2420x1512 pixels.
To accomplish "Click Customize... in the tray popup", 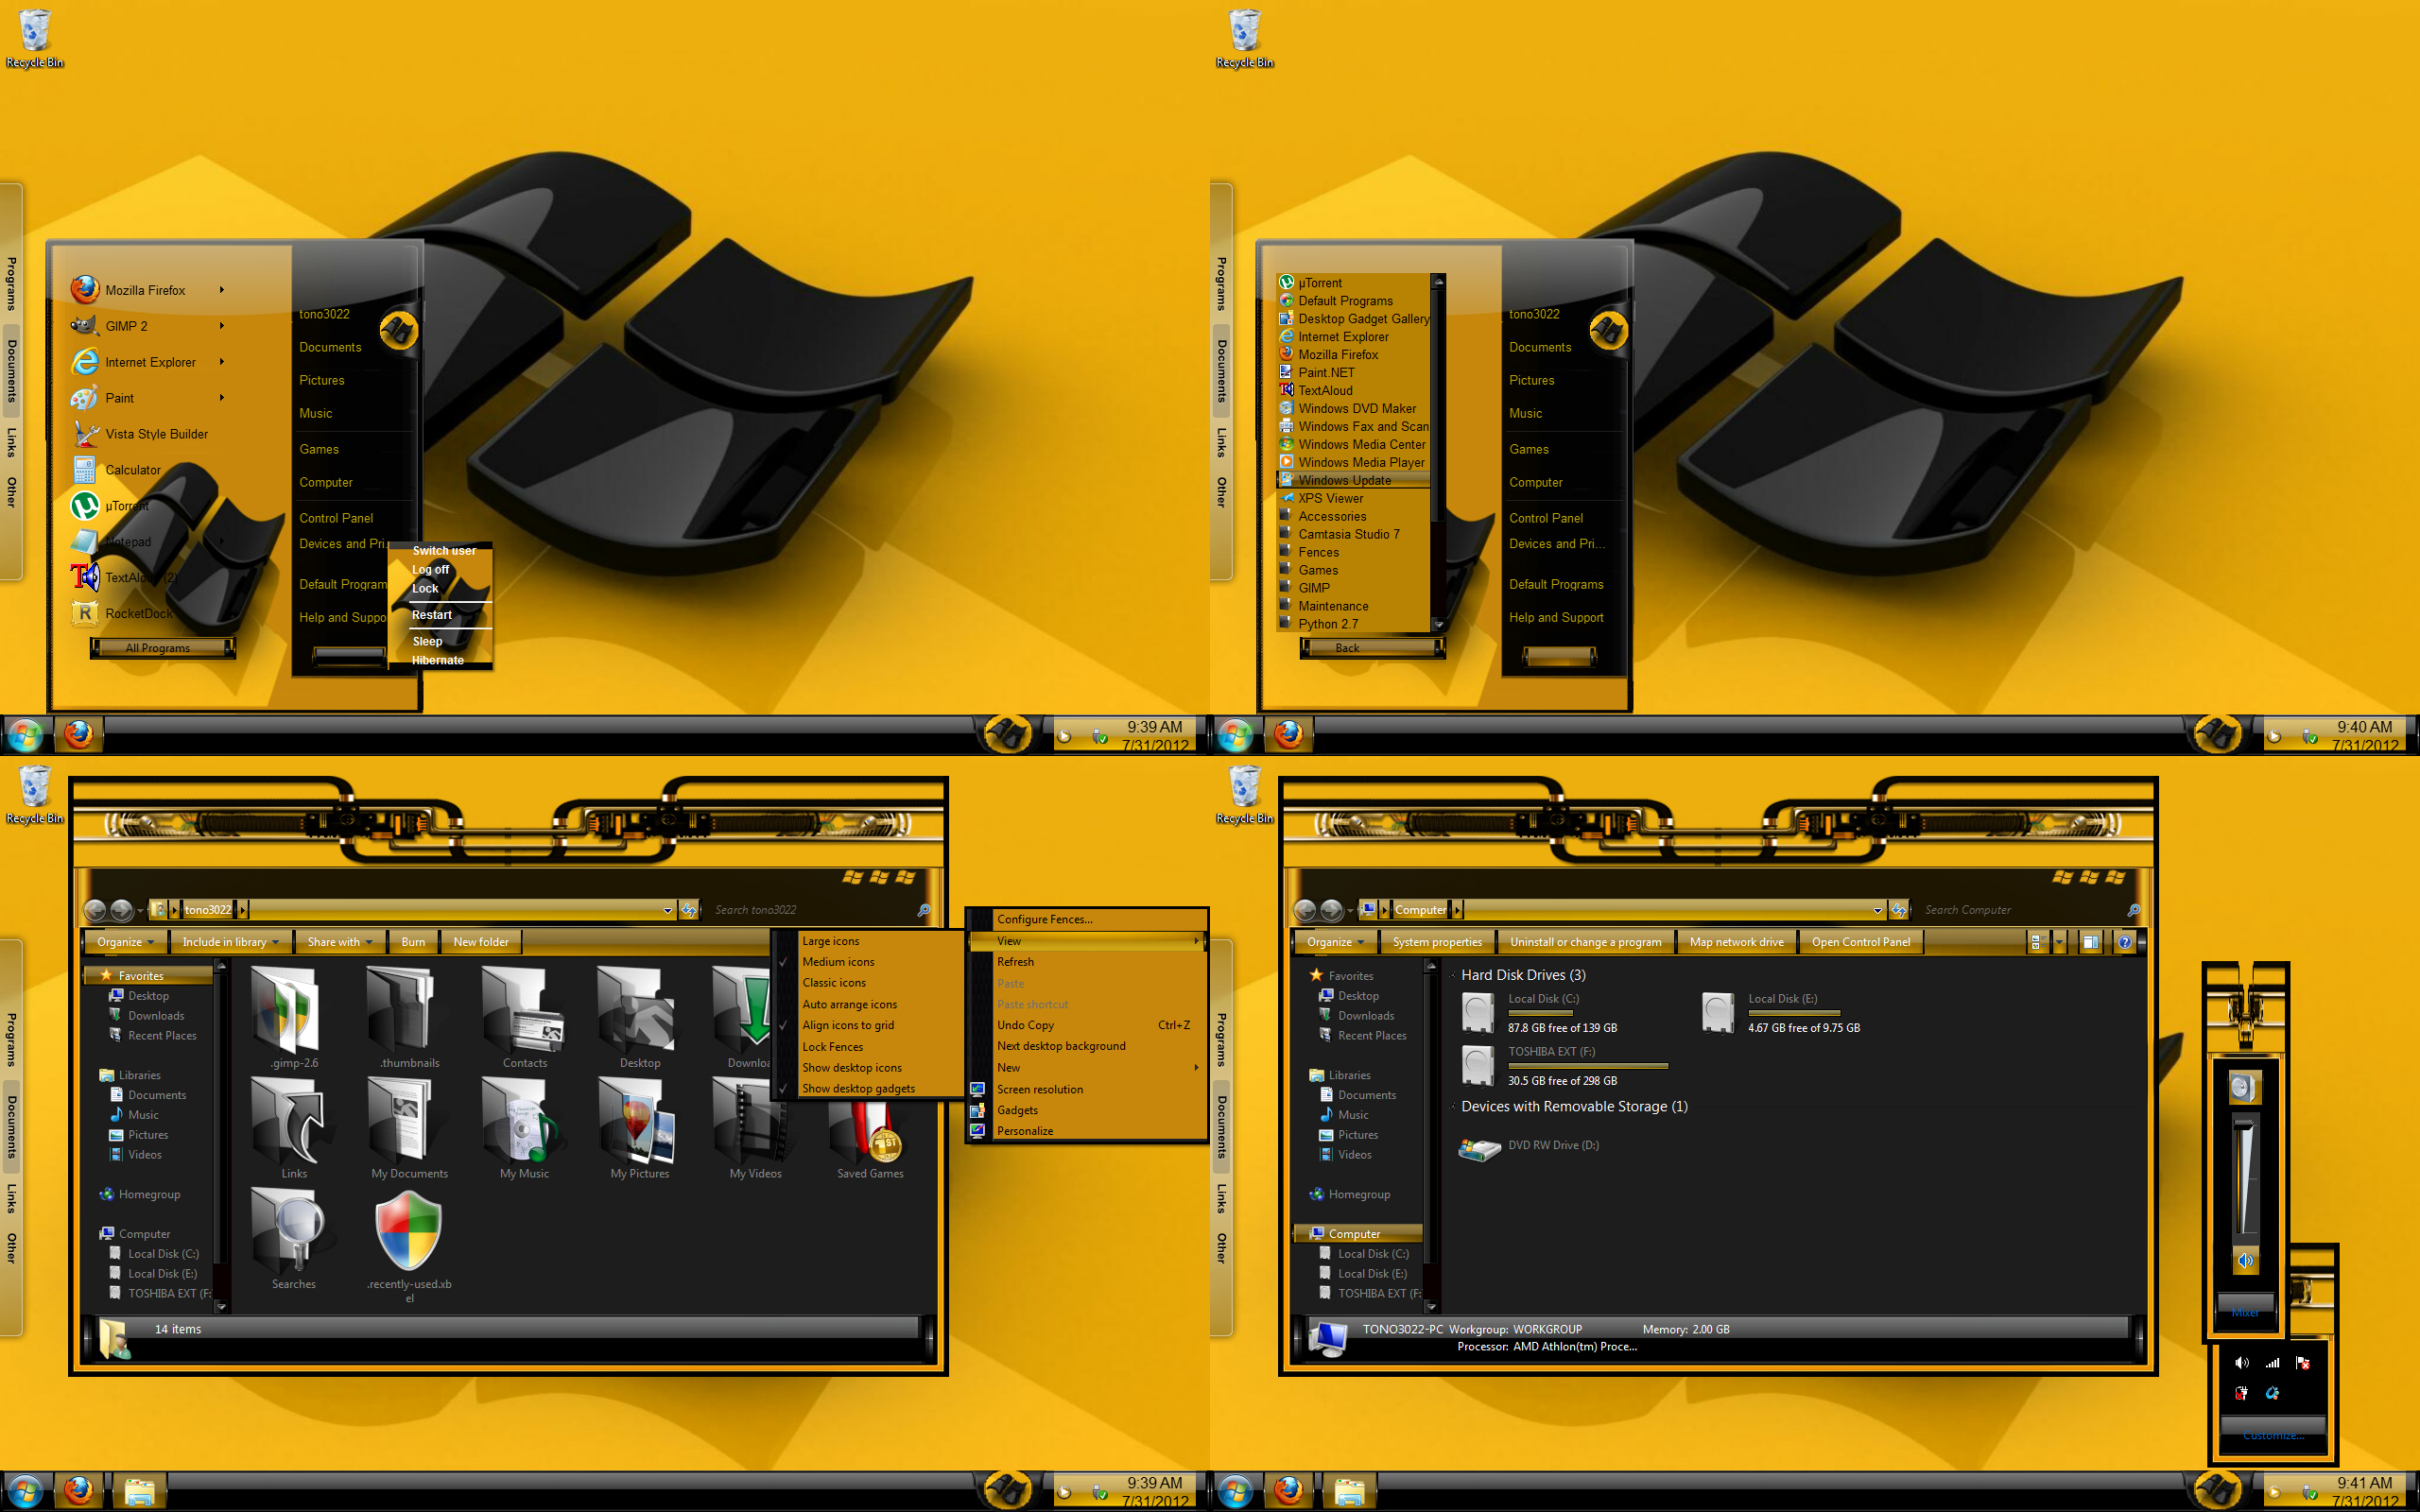I will pyautogui.click(x=2273, y=1435).
